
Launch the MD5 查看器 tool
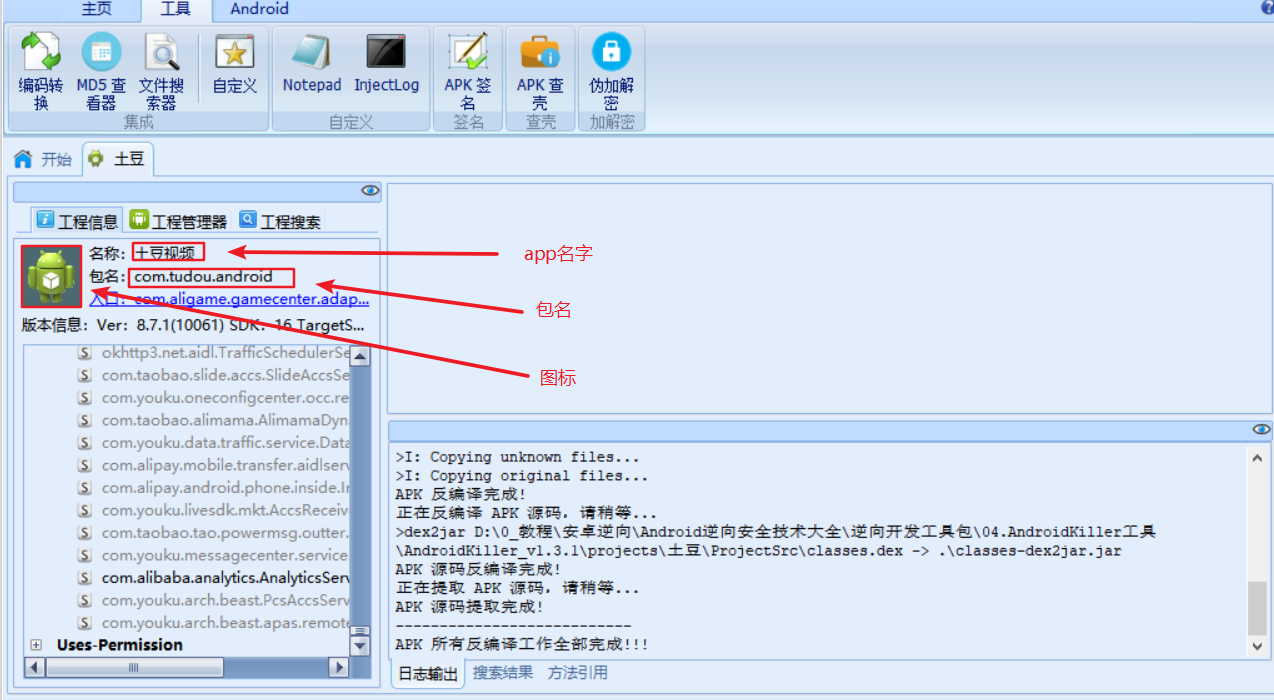(x=101, y=70)
